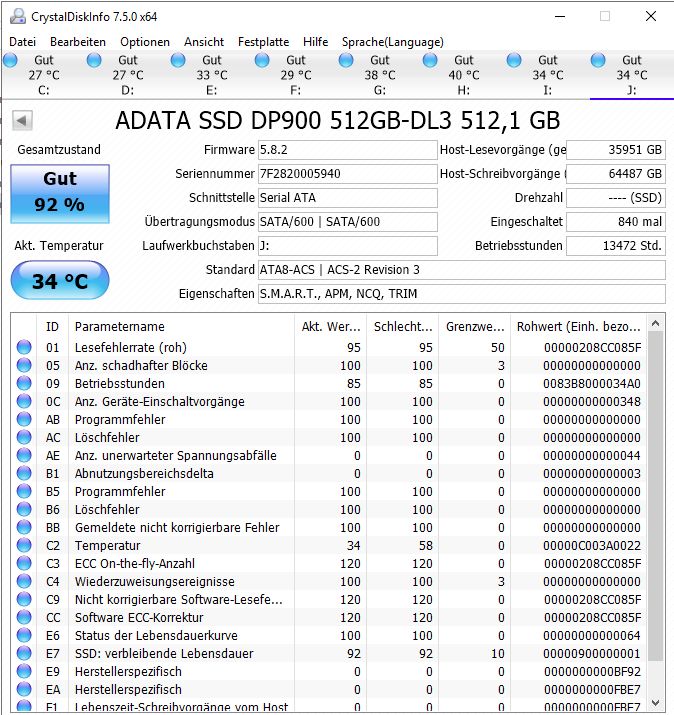Click status icon of E9 Herstellerspezifisch row
Screen dimensions: 674x715
24,671
